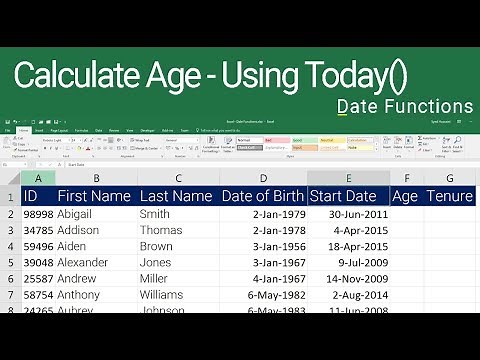Apply the Good cell style
Viewport: 480px width, 360px height.
(305, 140)
